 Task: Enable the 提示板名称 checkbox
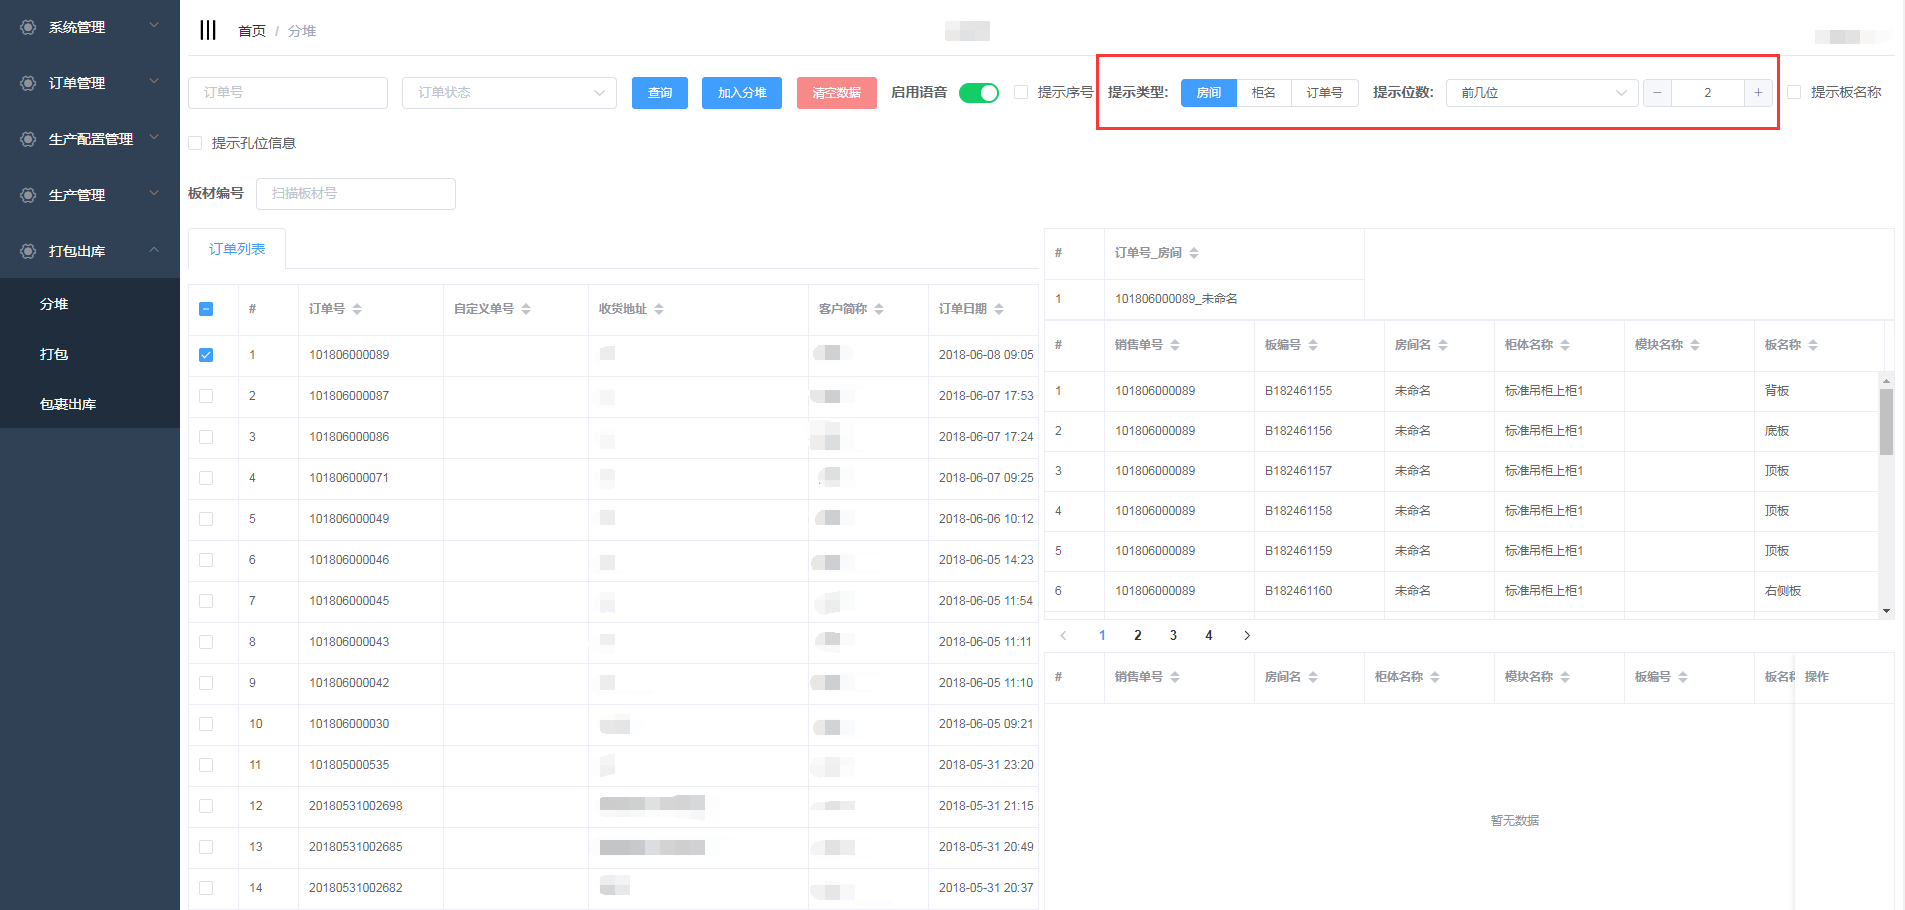tap(1794, 92)
